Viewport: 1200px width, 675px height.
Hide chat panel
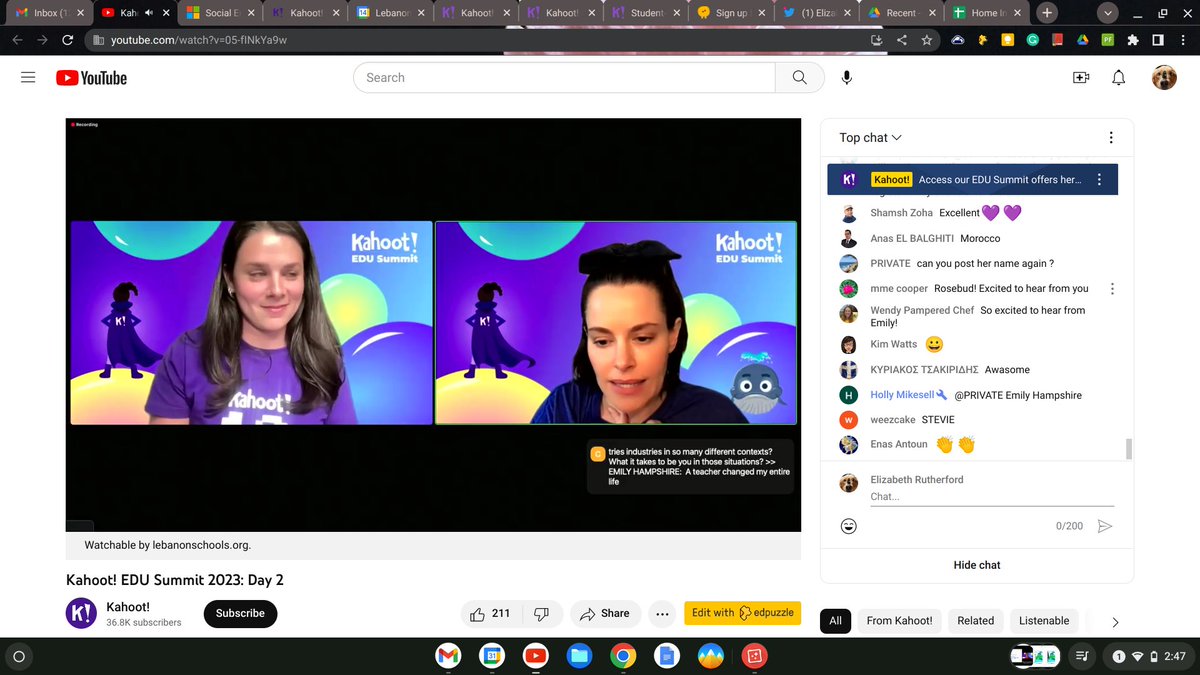point(977,565)
